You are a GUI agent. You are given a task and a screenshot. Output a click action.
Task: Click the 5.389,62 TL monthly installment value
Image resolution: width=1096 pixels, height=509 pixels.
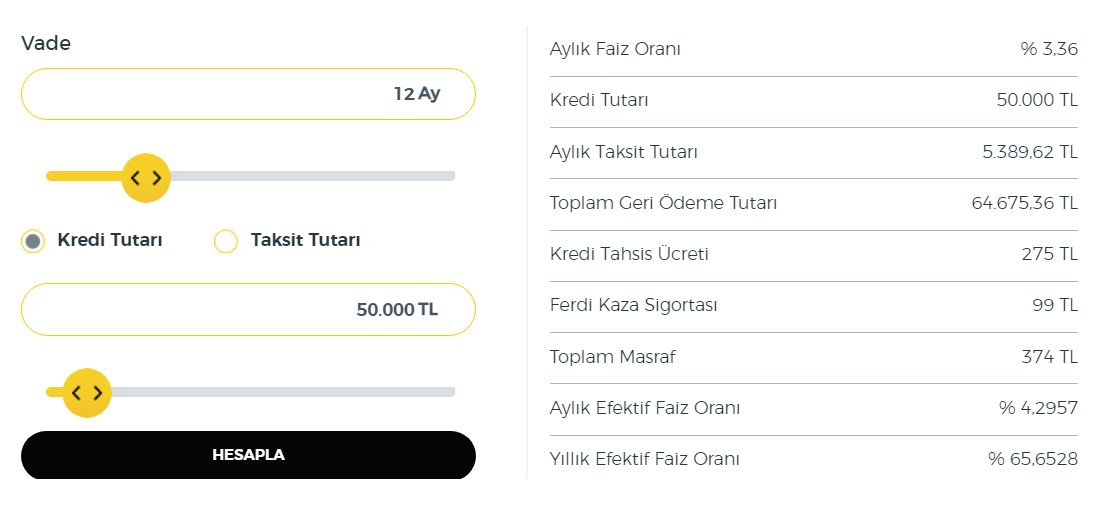[x=1030, y=152]
